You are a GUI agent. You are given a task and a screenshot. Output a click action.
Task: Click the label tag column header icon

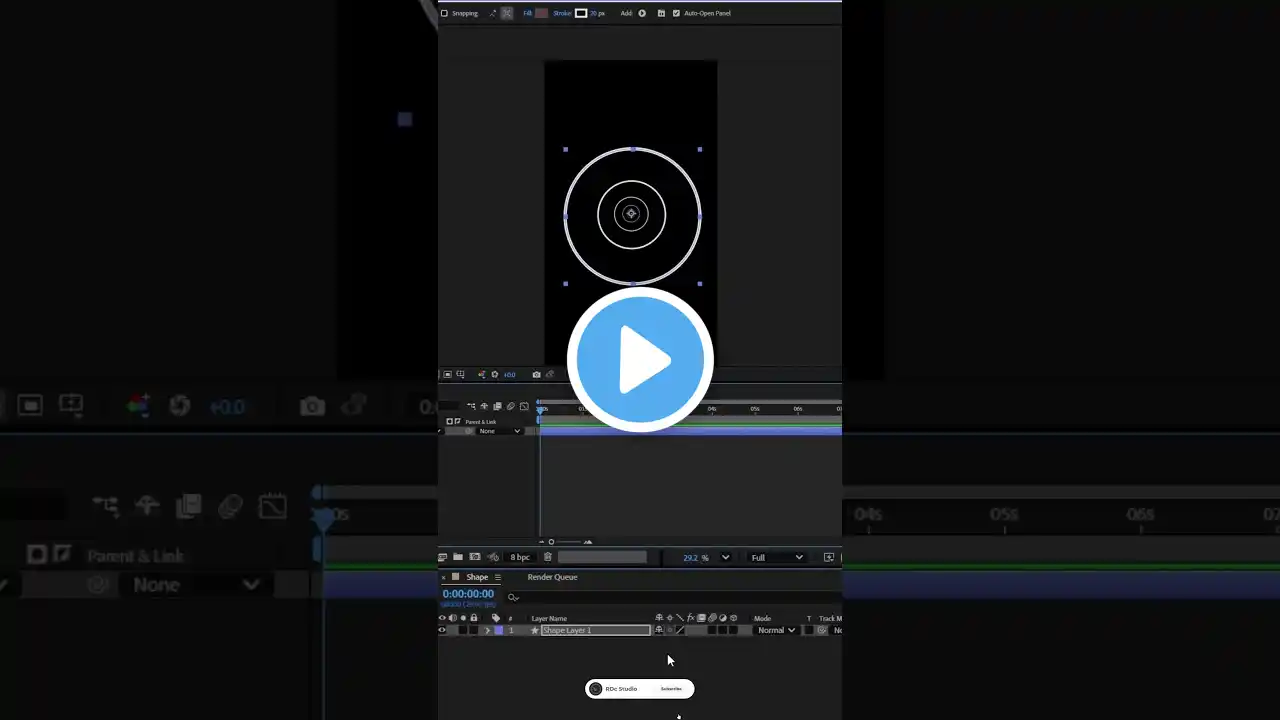pyautogui.click(x=496, y=618)
